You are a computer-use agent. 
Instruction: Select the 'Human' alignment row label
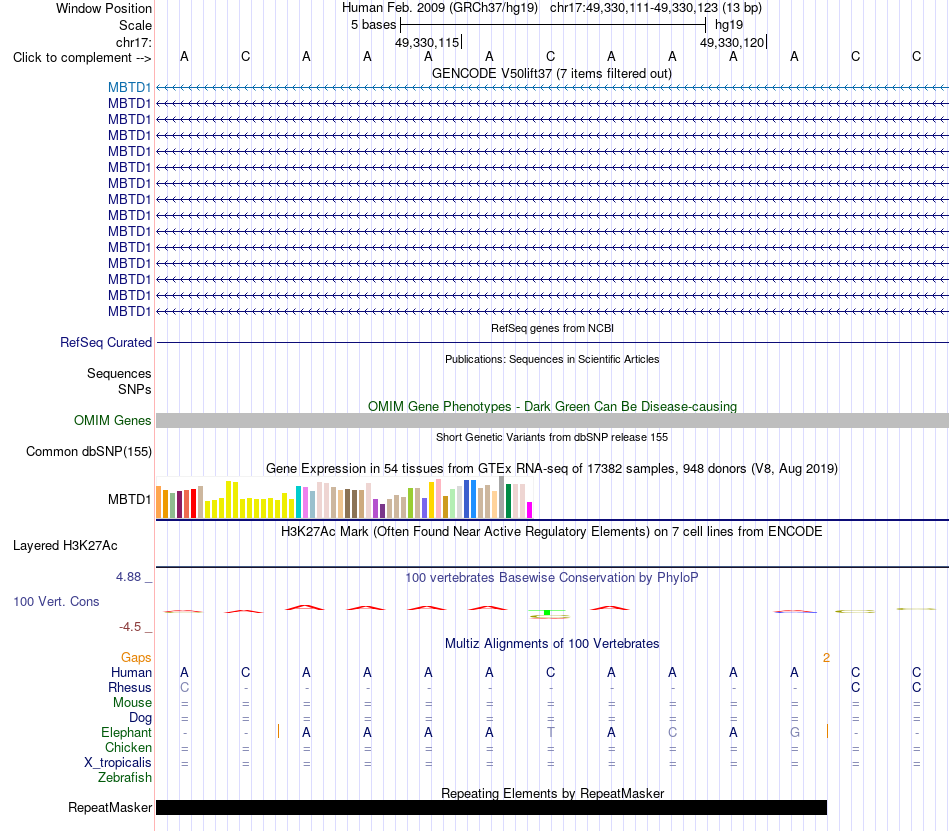pos(131,672)
